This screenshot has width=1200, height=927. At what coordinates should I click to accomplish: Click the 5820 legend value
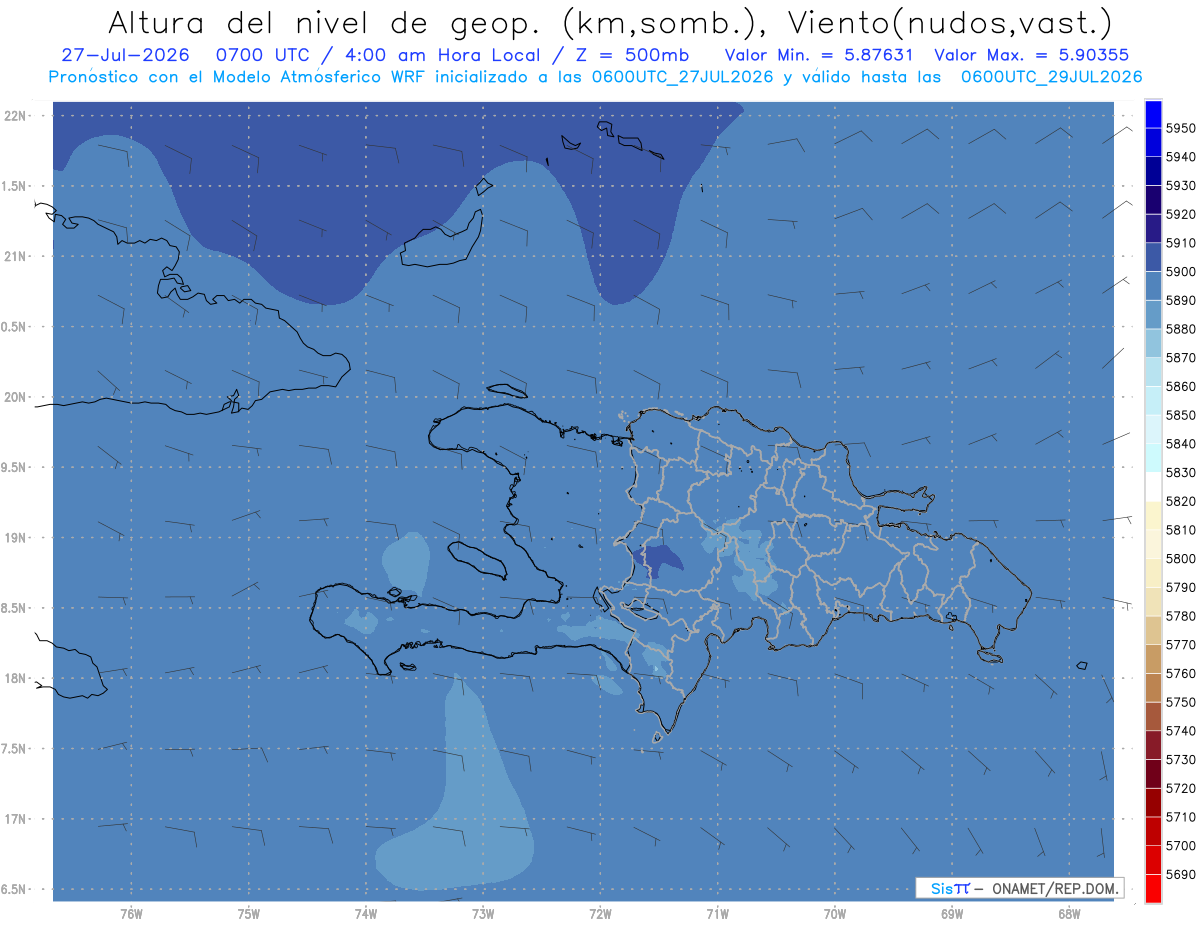tap(1181, 501)
